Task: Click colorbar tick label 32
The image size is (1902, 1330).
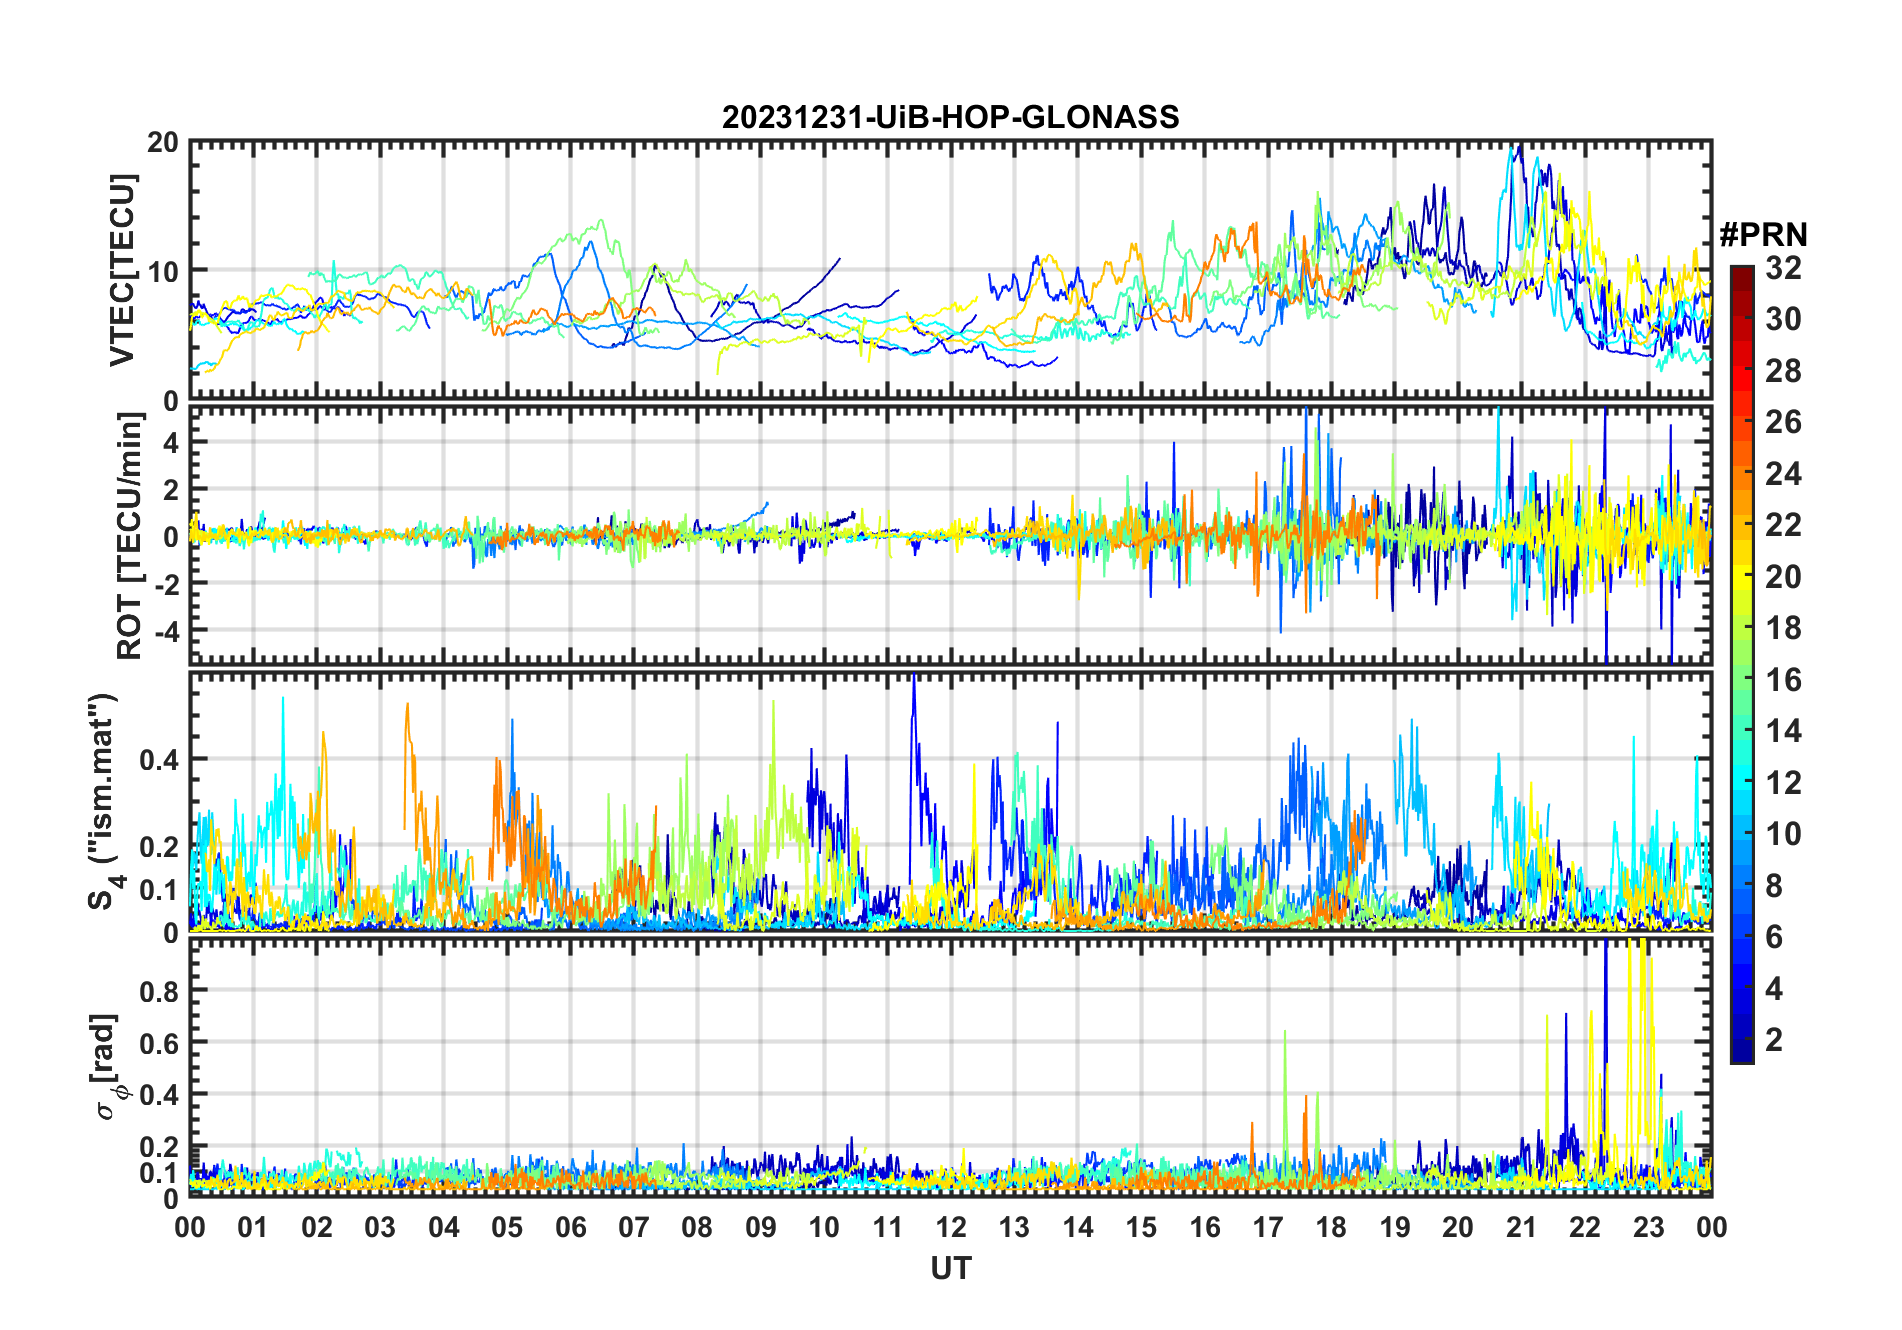Action: point(1783,268)
